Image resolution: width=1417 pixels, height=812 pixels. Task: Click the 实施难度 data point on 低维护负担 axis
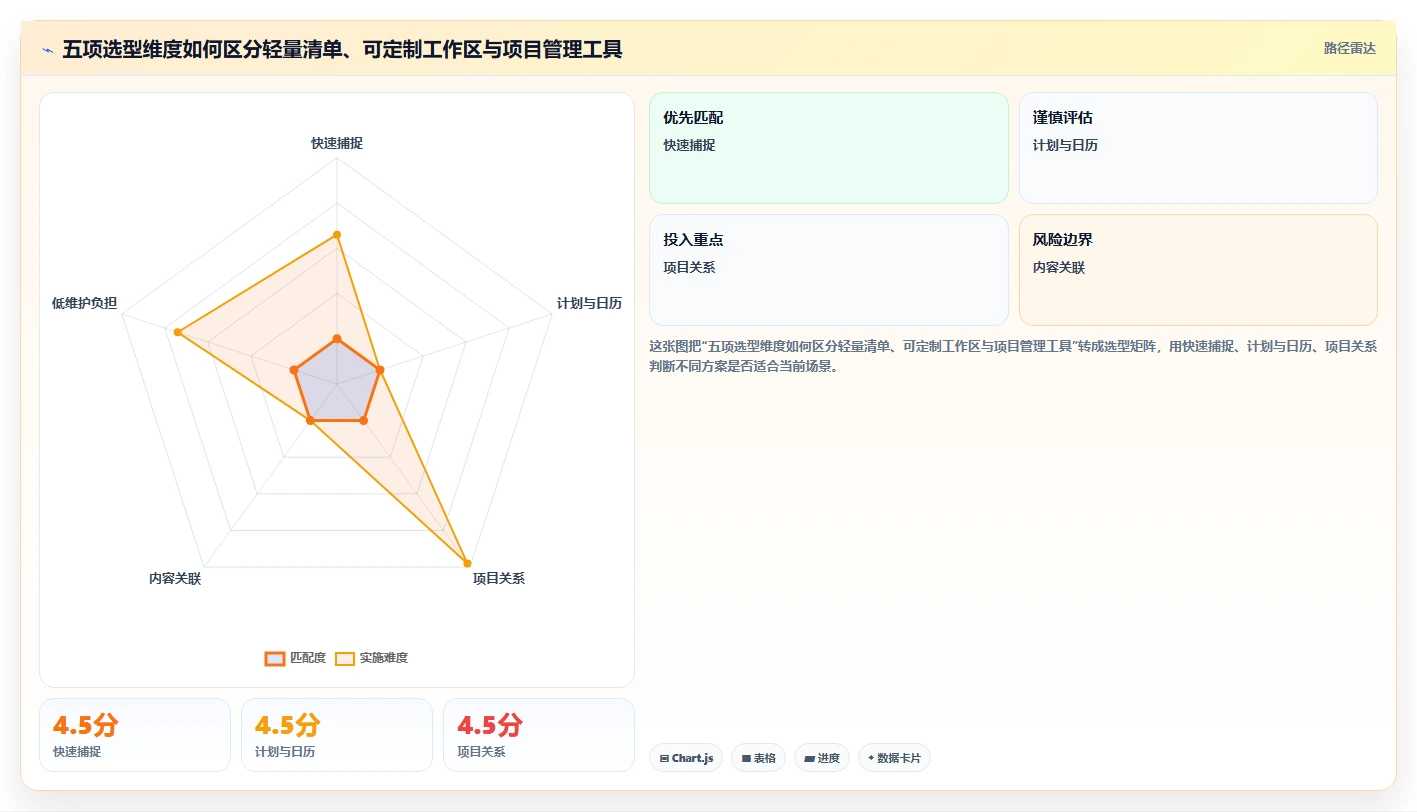click(177, 332)
